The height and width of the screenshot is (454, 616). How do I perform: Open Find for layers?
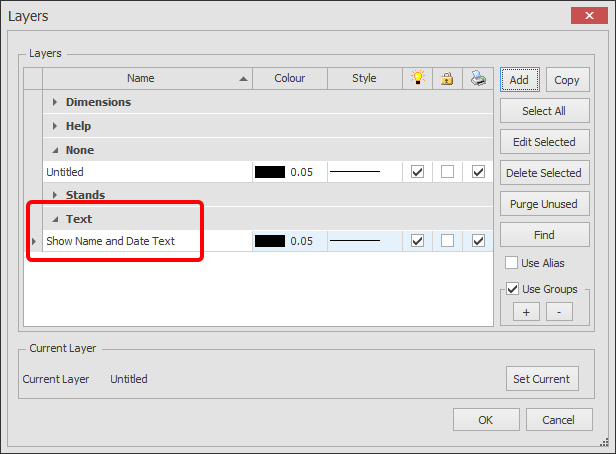pos(544,235)
